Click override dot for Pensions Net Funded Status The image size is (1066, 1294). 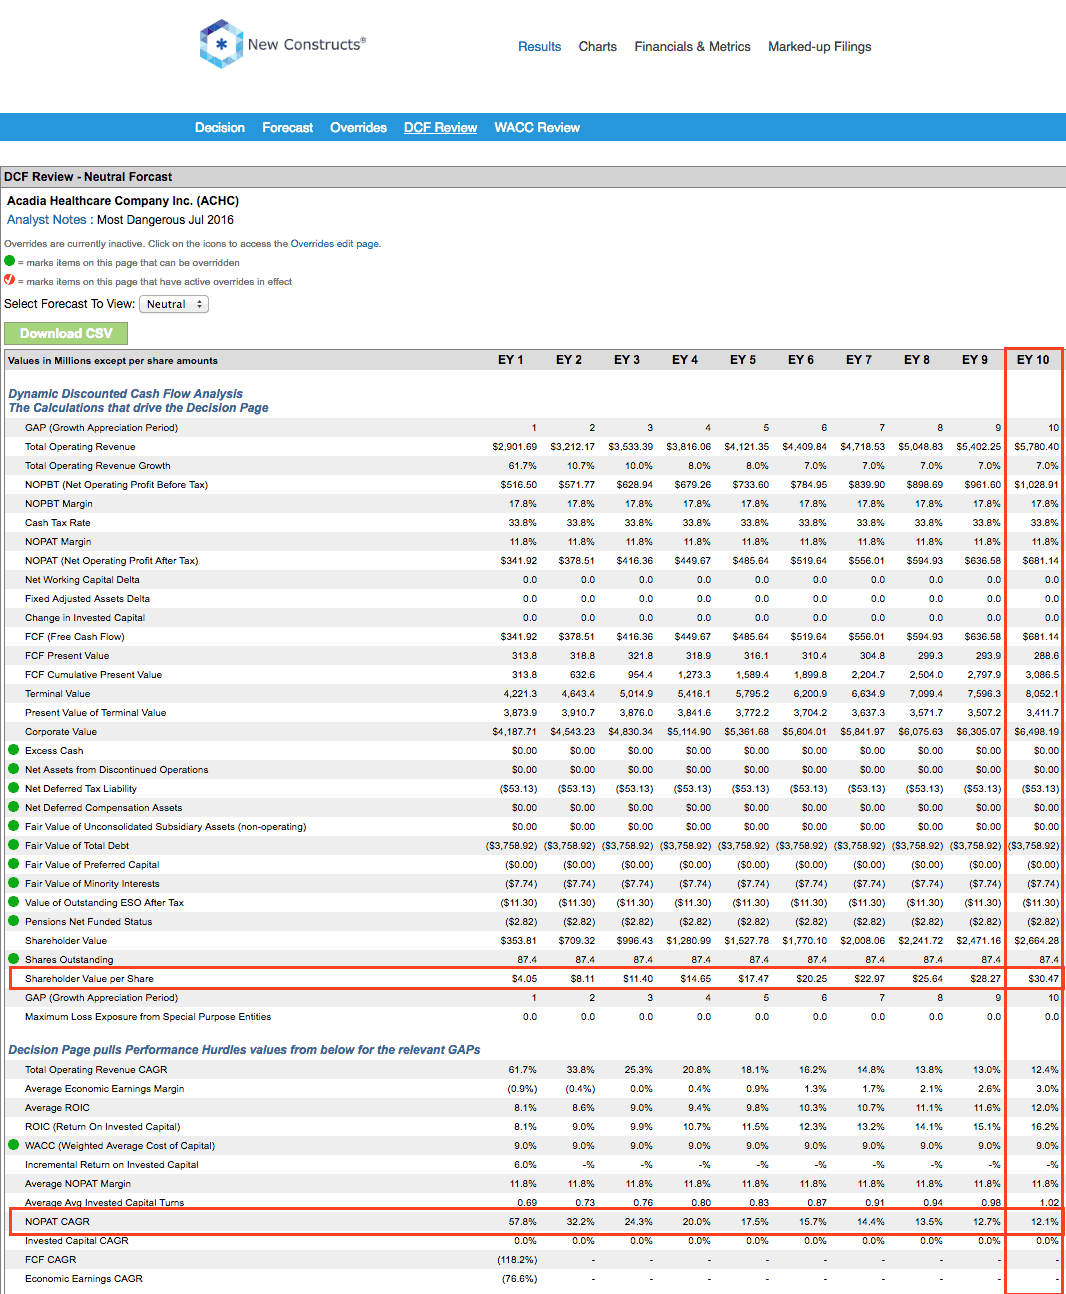point(14,921)
